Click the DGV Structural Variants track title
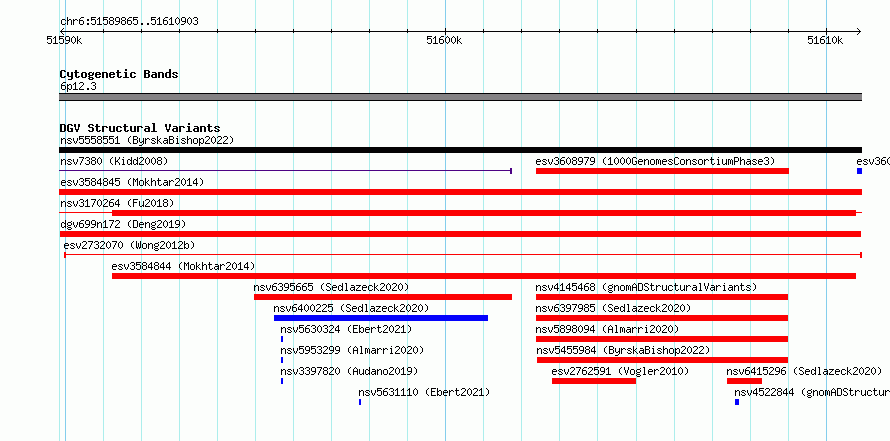 pos(140,128)
